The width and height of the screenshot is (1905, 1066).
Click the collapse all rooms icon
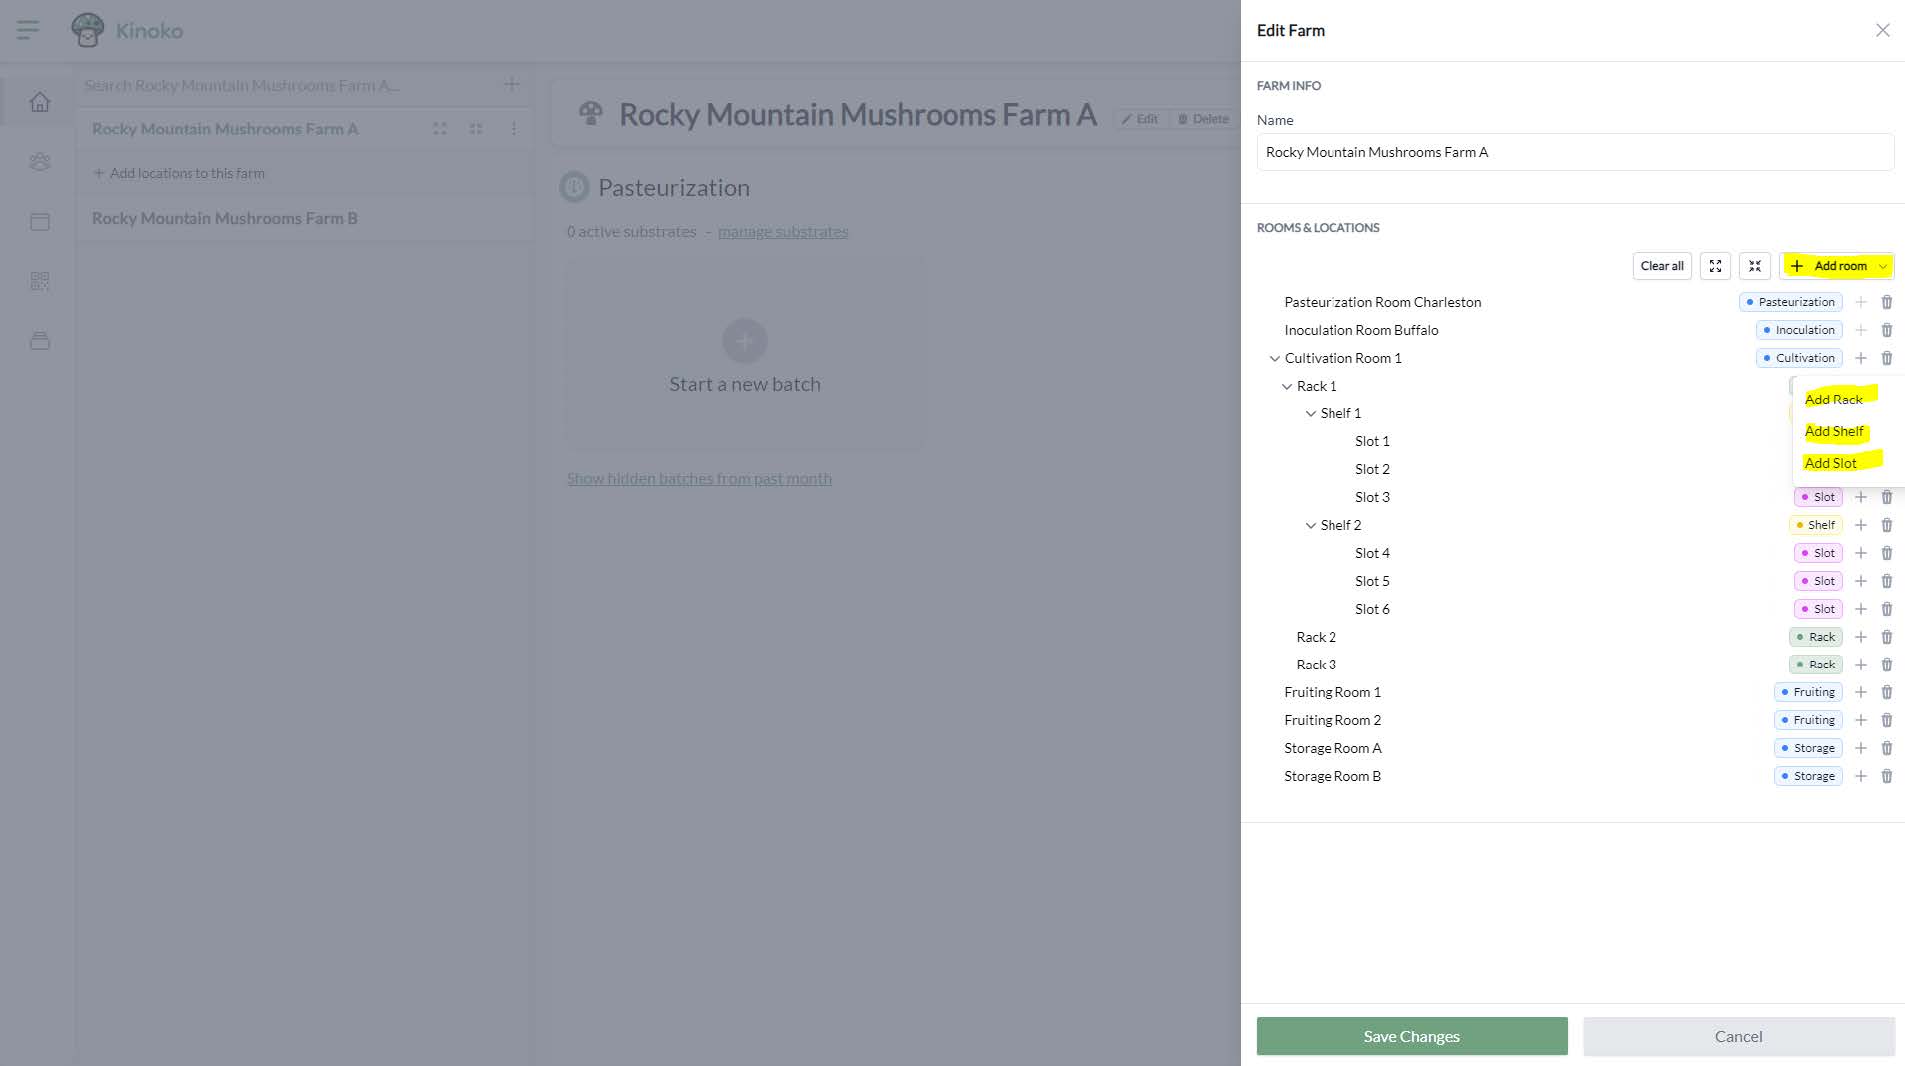1754,266
